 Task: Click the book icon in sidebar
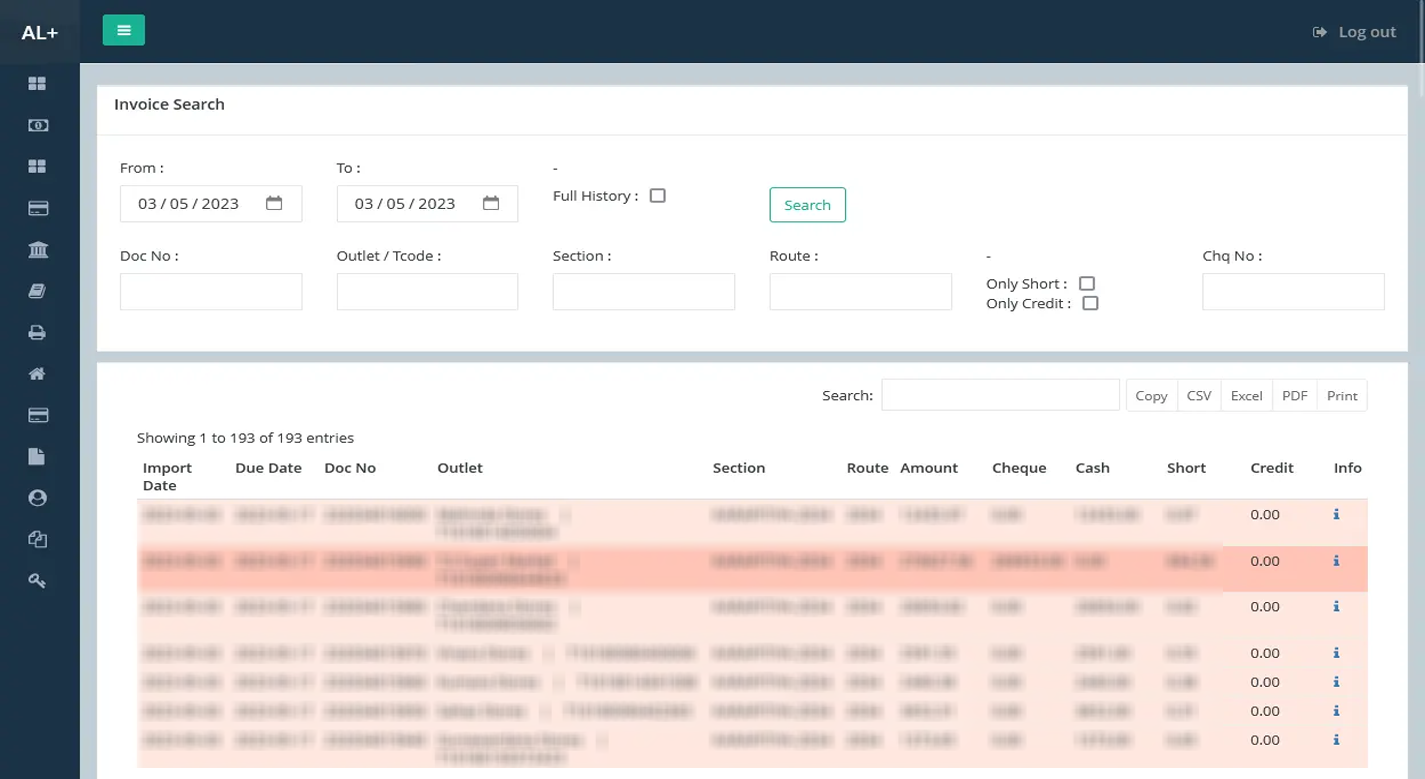coord(37,291)
